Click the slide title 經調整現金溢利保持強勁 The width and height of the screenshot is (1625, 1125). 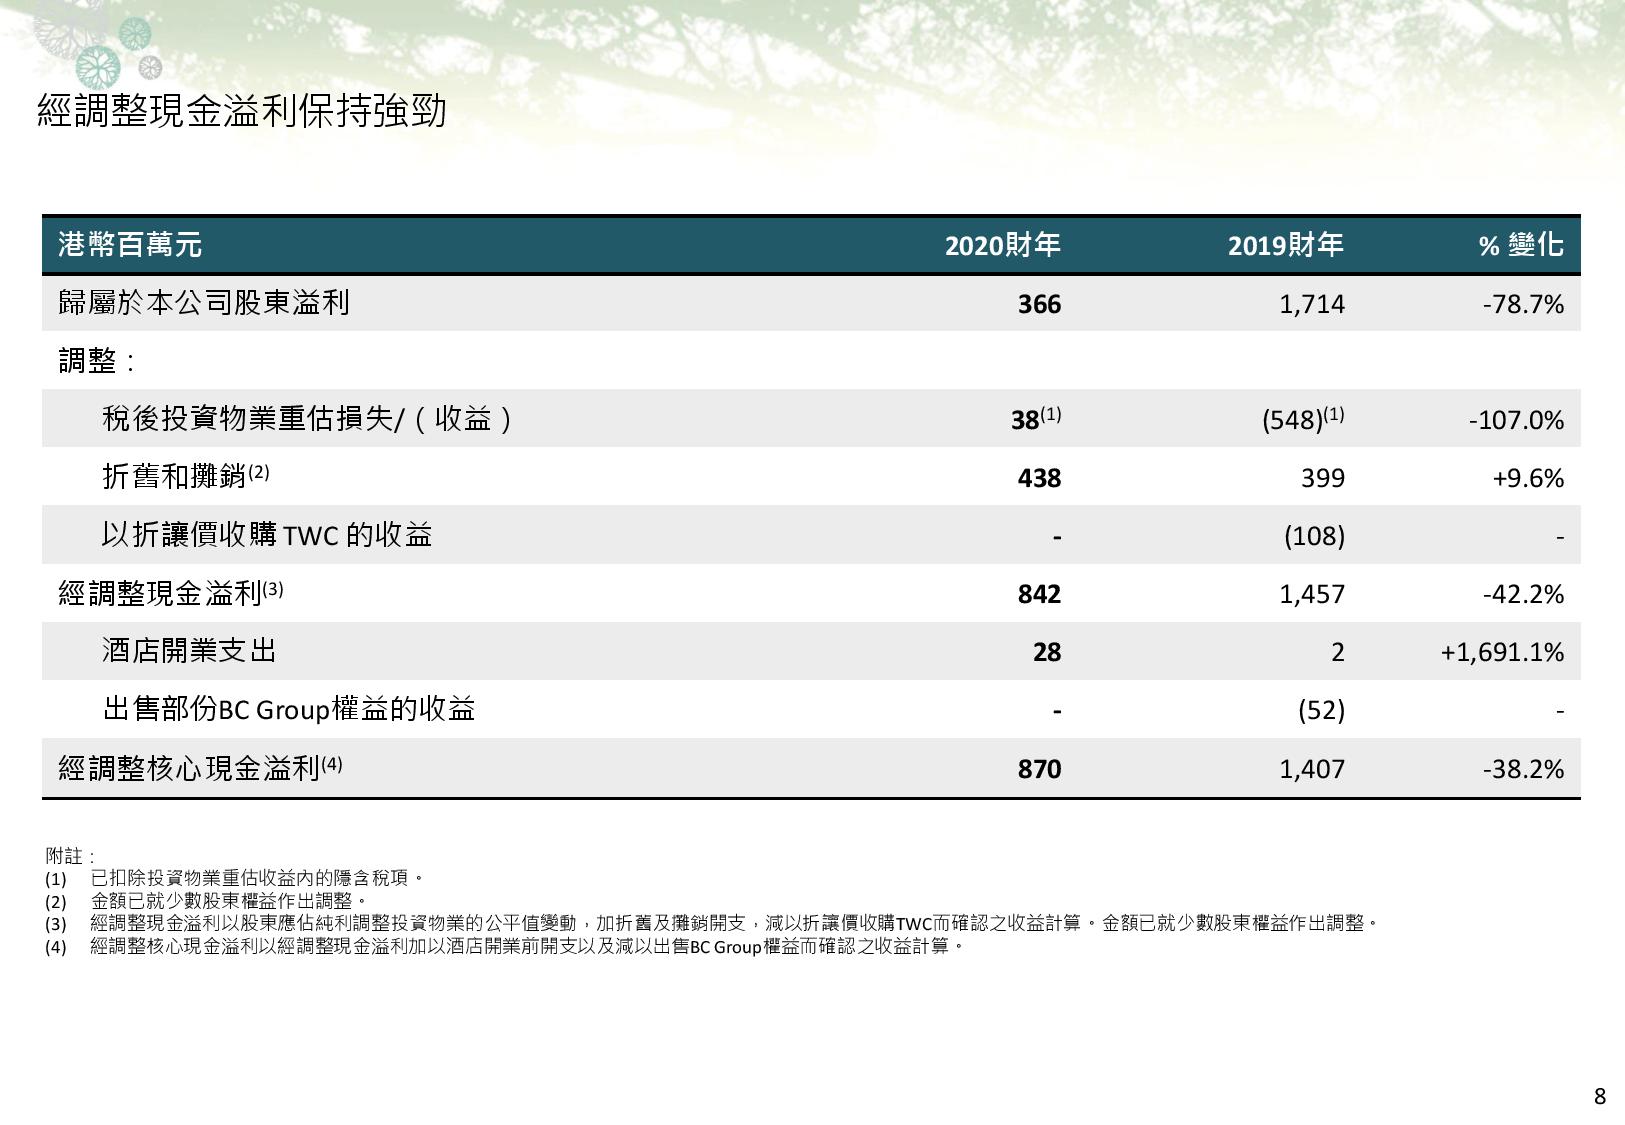[241, 112]
